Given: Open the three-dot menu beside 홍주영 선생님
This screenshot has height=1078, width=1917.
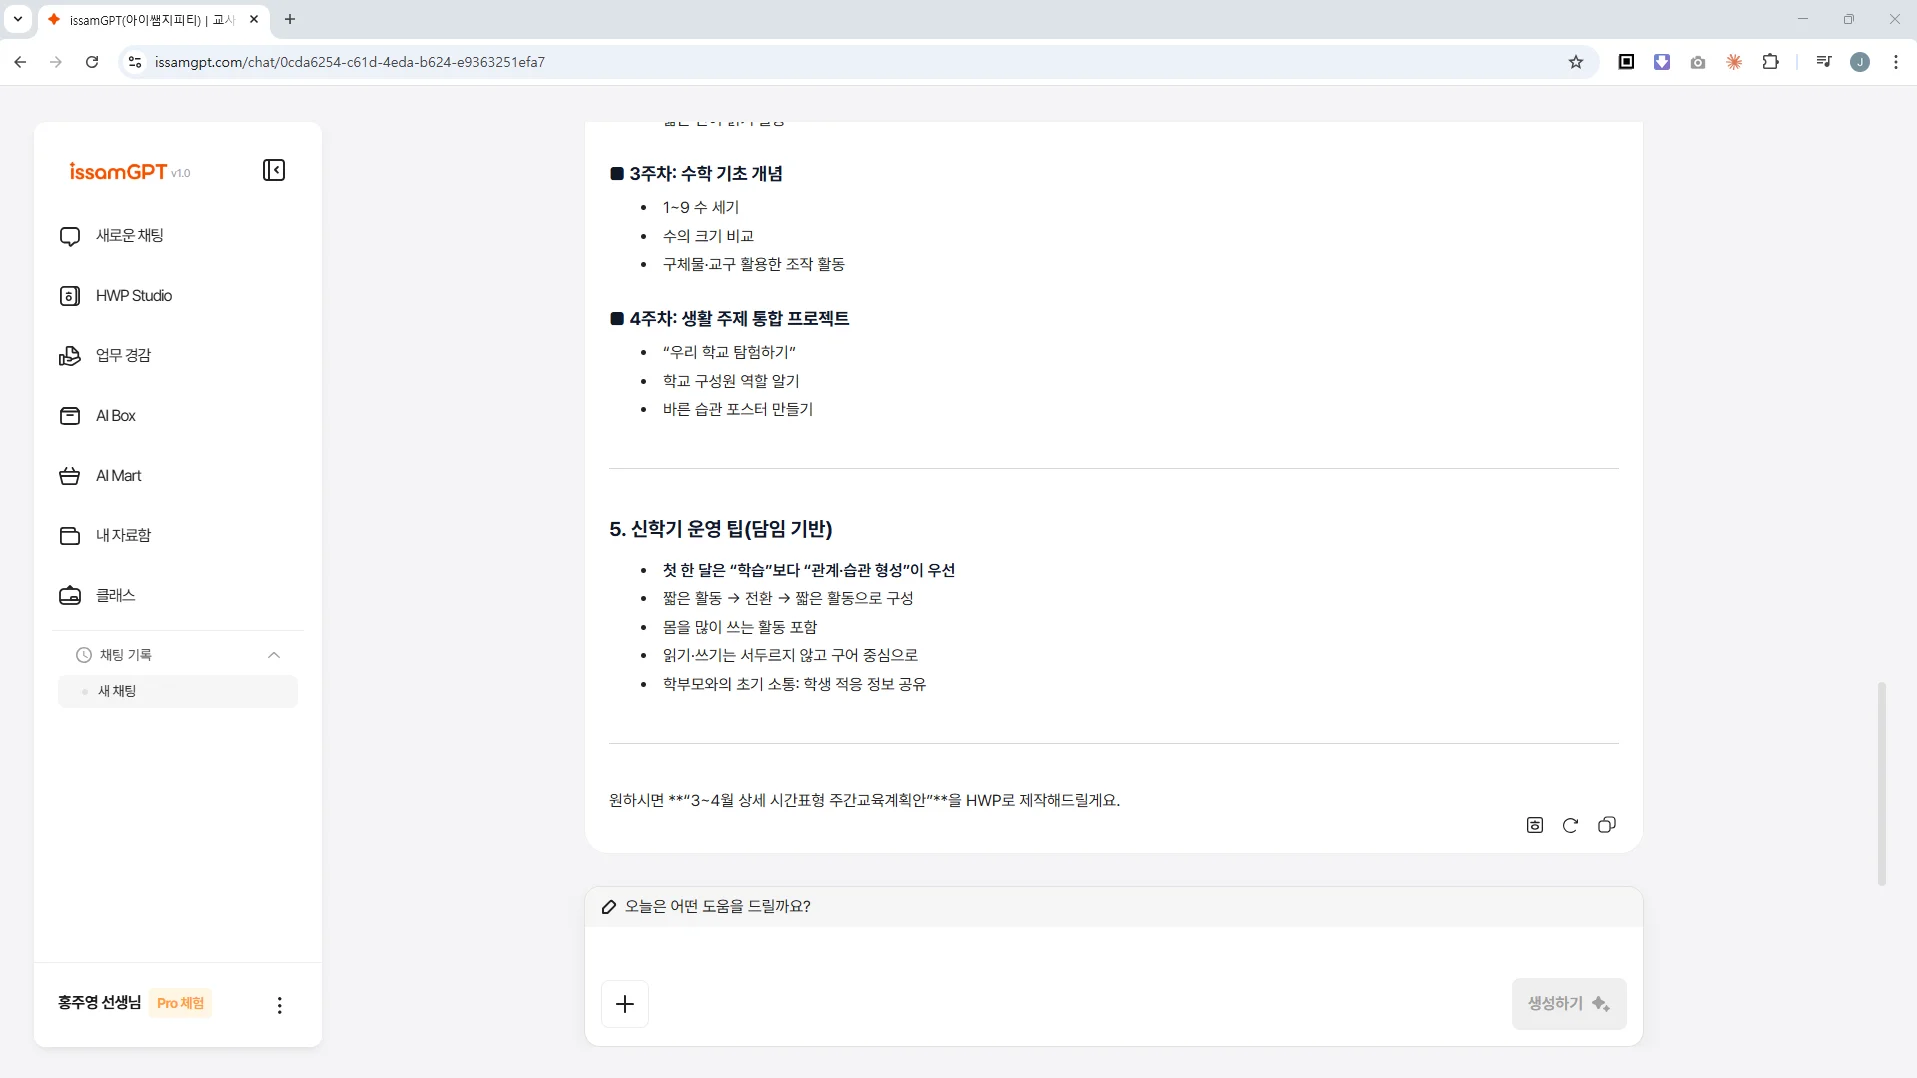Looking at the screenshot, I should click(x=279, y=1005).
